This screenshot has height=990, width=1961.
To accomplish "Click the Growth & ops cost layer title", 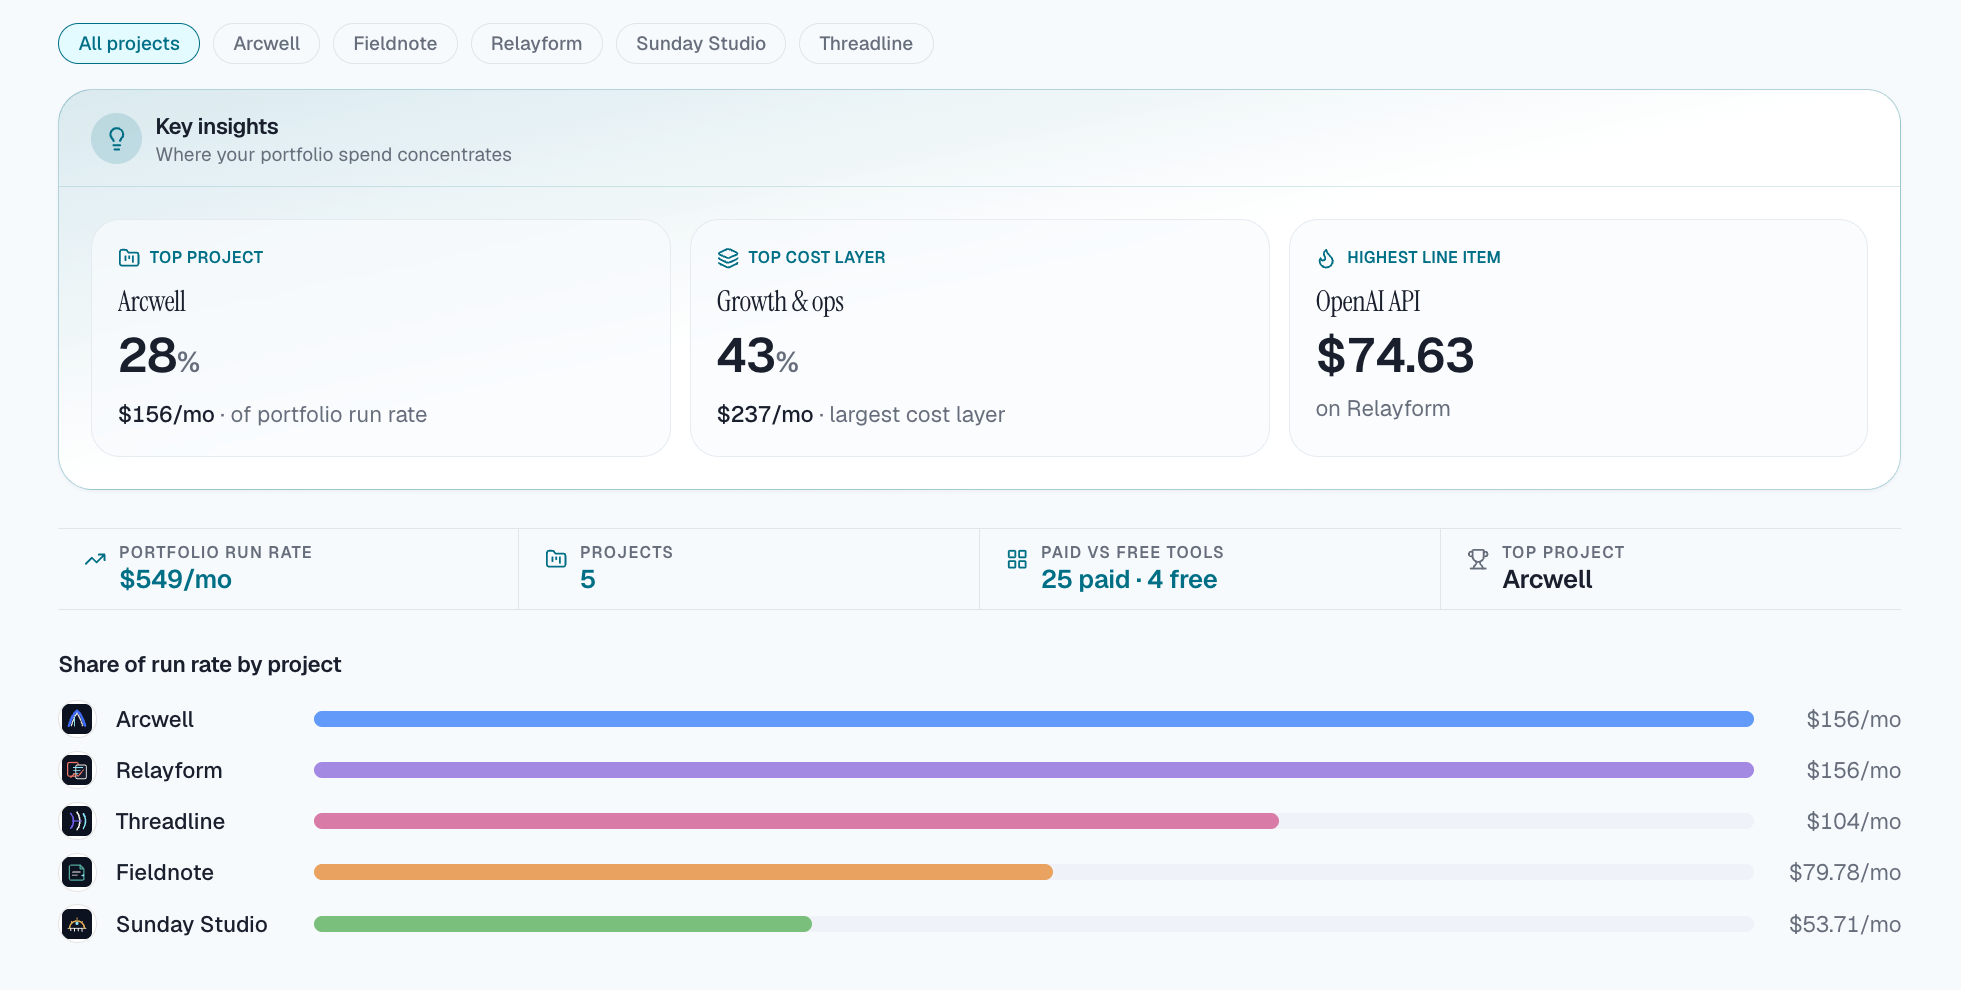I will pos(780,301).
